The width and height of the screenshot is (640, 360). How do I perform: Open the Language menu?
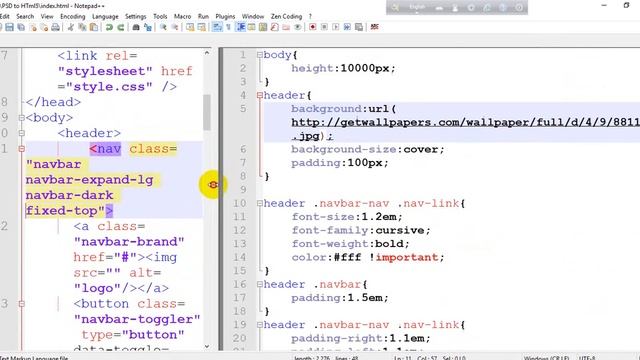pyautogui.click(x=105, y=16)
